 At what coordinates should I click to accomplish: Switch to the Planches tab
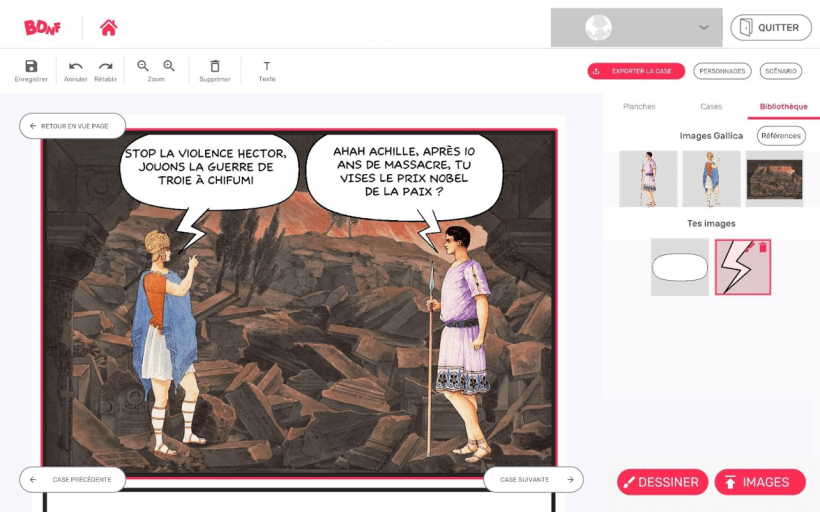[x=639, y=106]
